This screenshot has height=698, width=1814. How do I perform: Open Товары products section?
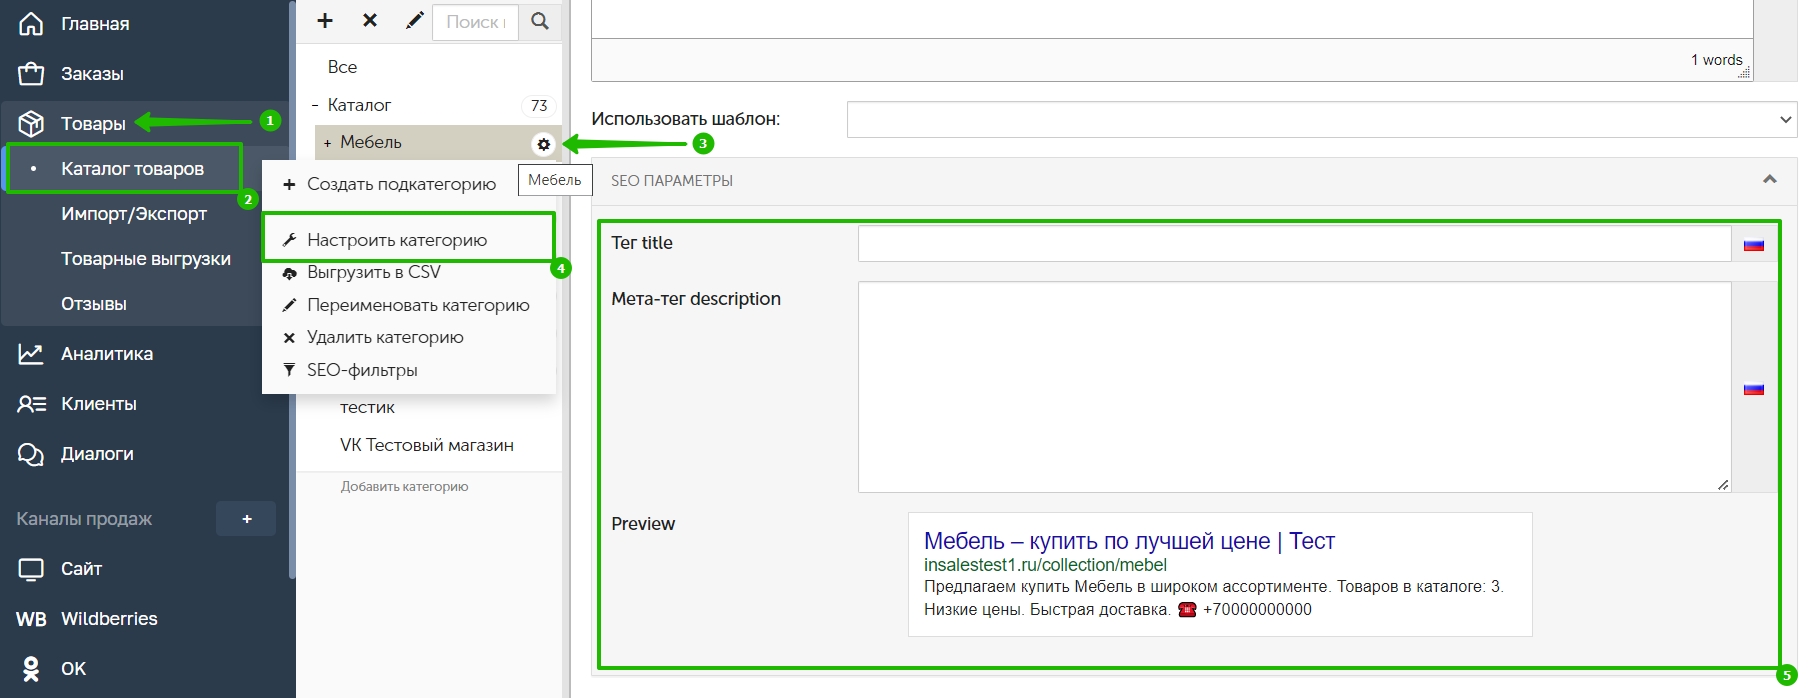point(92,124)
